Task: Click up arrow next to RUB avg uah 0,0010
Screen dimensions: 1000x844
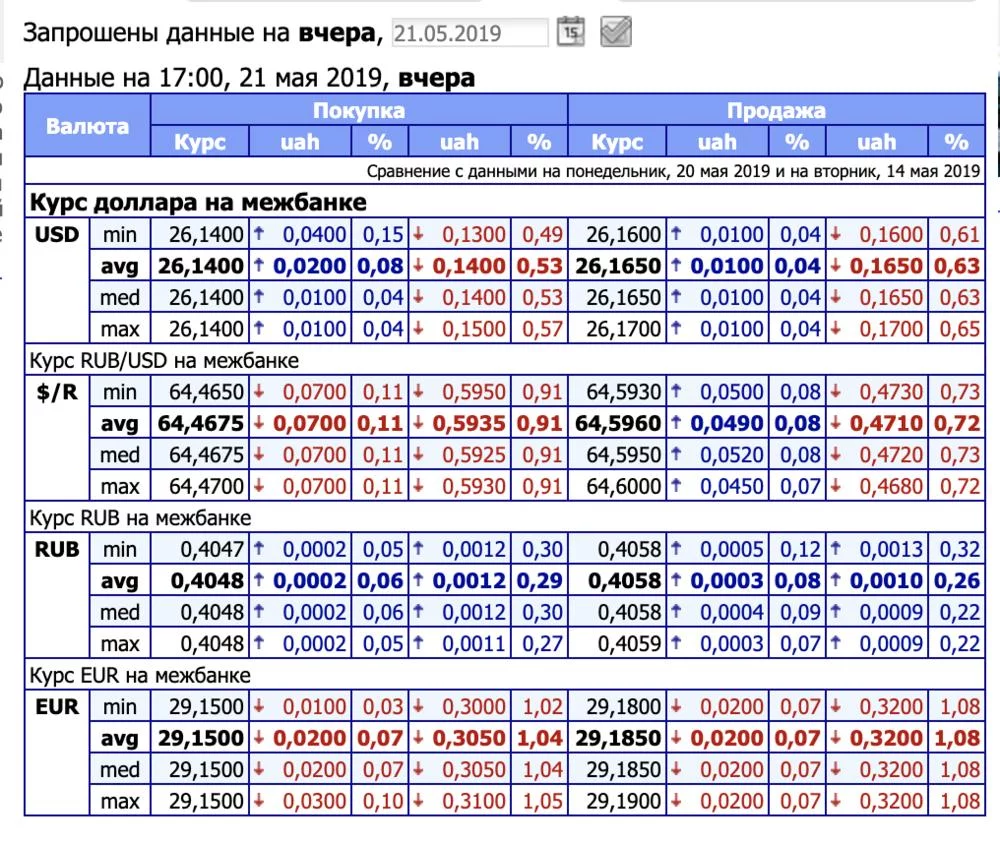Action: (x=835, y=580)
